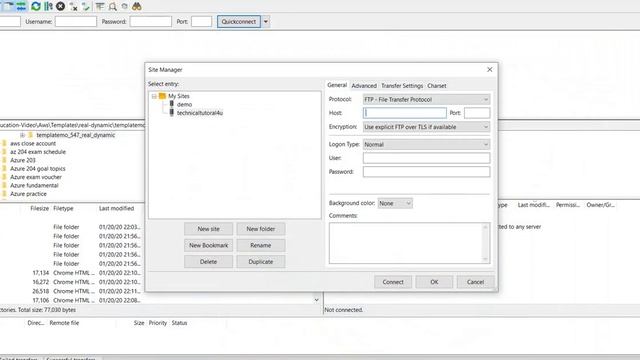
Task: Select the Azure 203 folder
Action: tap(23, 160)
